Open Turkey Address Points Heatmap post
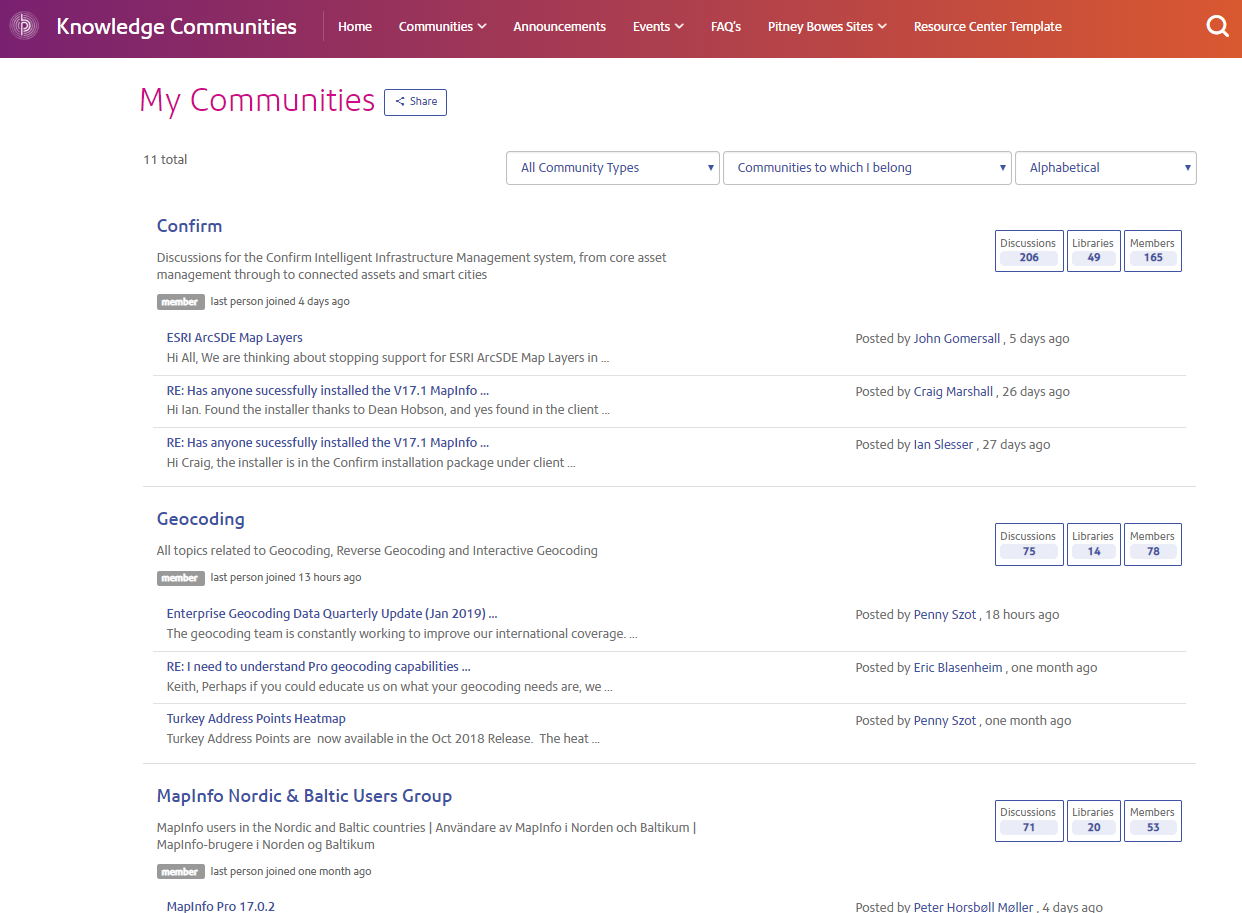Viewport: 1242px width, 913px height. pyautogui.click(x=256, y=719)
